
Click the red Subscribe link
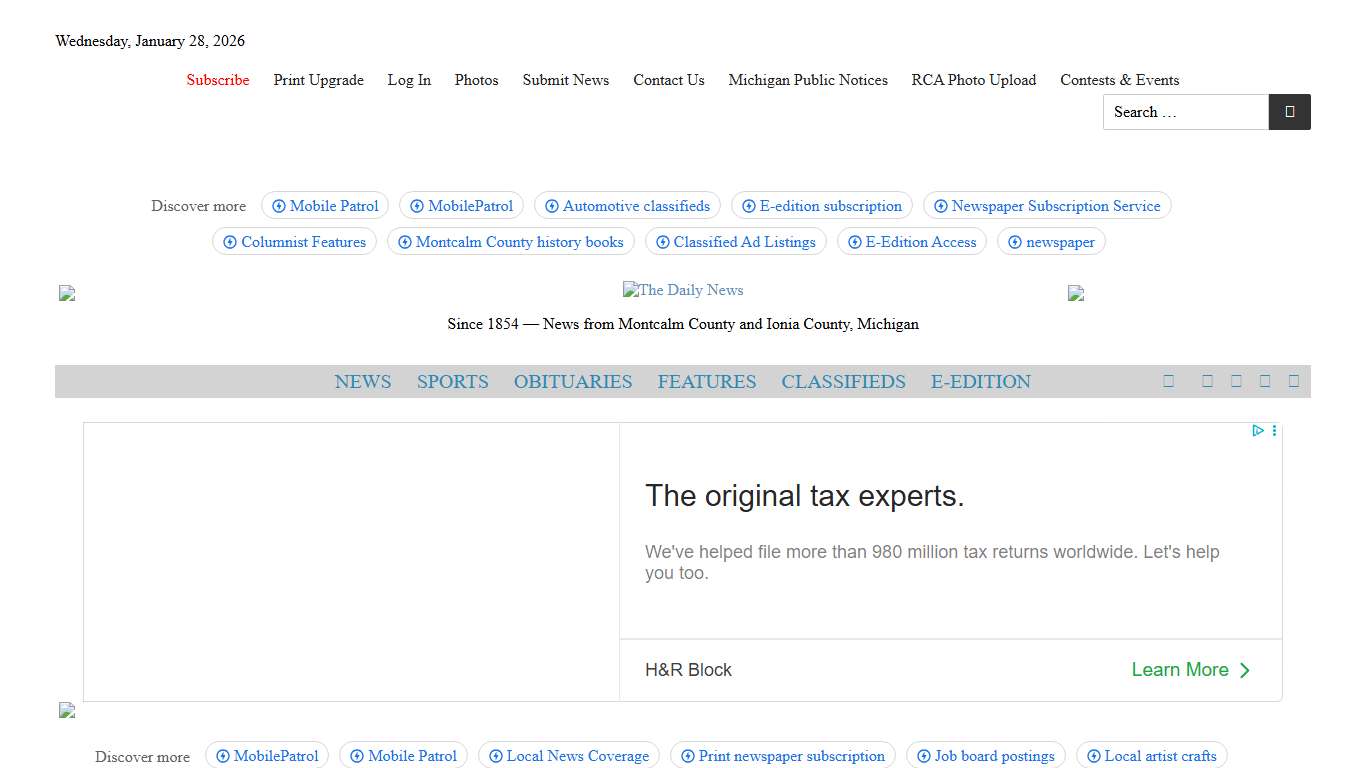click(218, 80)
